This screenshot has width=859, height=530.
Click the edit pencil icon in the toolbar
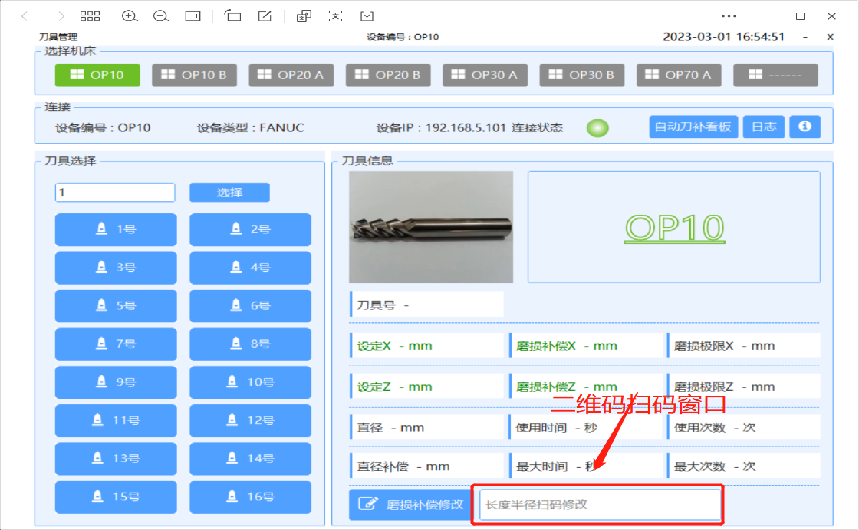pos(264,16)
